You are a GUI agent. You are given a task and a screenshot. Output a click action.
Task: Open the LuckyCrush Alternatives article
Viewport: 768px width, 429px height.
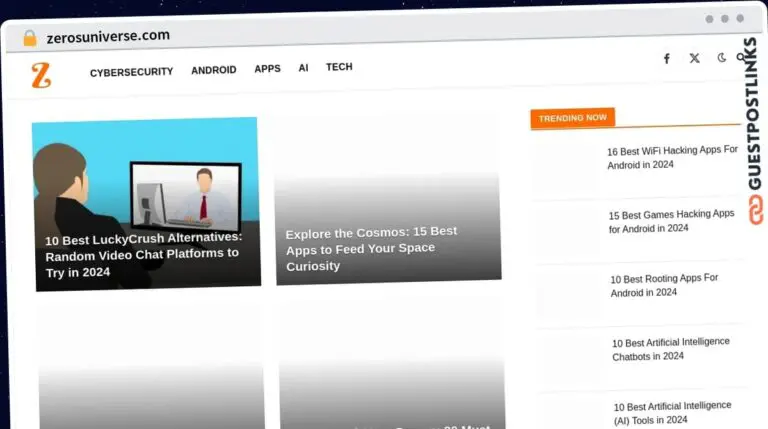pyautogui.click(x=144, y=255)
